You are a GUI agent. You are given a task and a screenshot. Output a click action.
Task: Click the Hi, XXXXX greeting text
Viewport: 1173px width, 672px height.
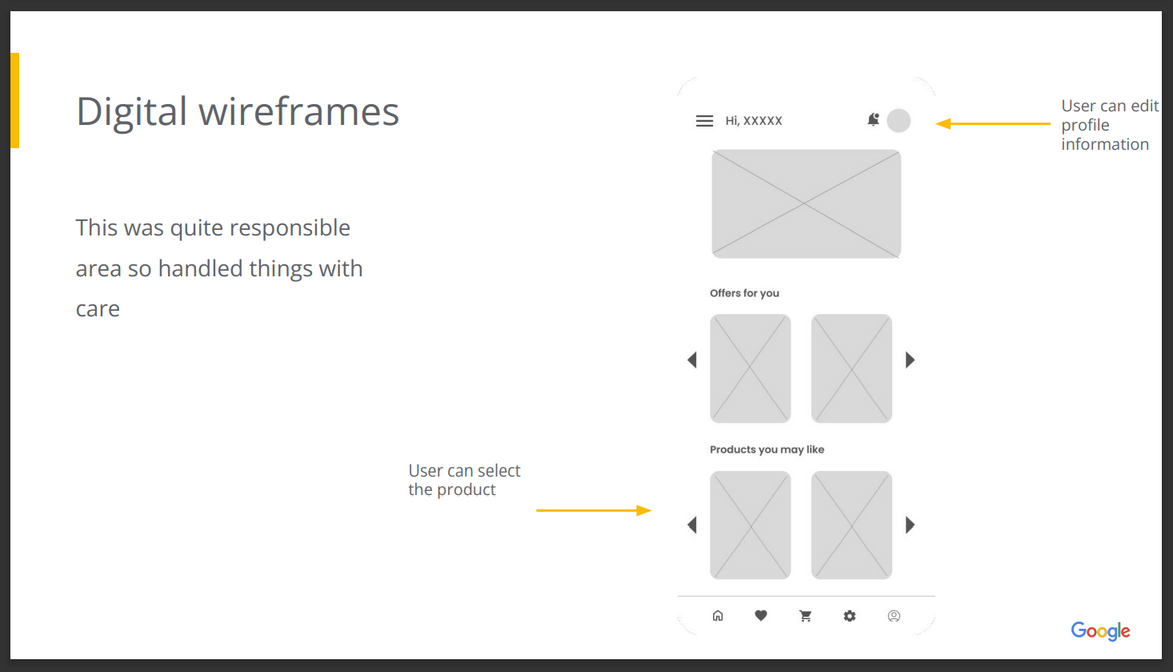[x=754, y=121]
